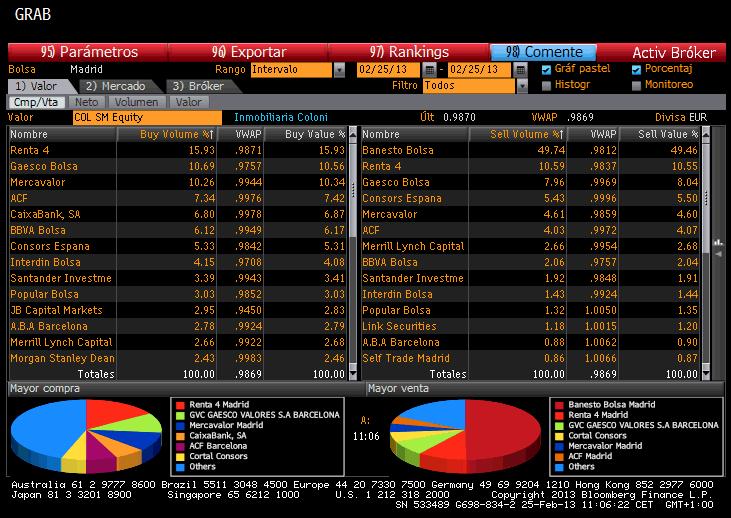
Task: Select Neto sub-tab
Action: coord(87,102)
